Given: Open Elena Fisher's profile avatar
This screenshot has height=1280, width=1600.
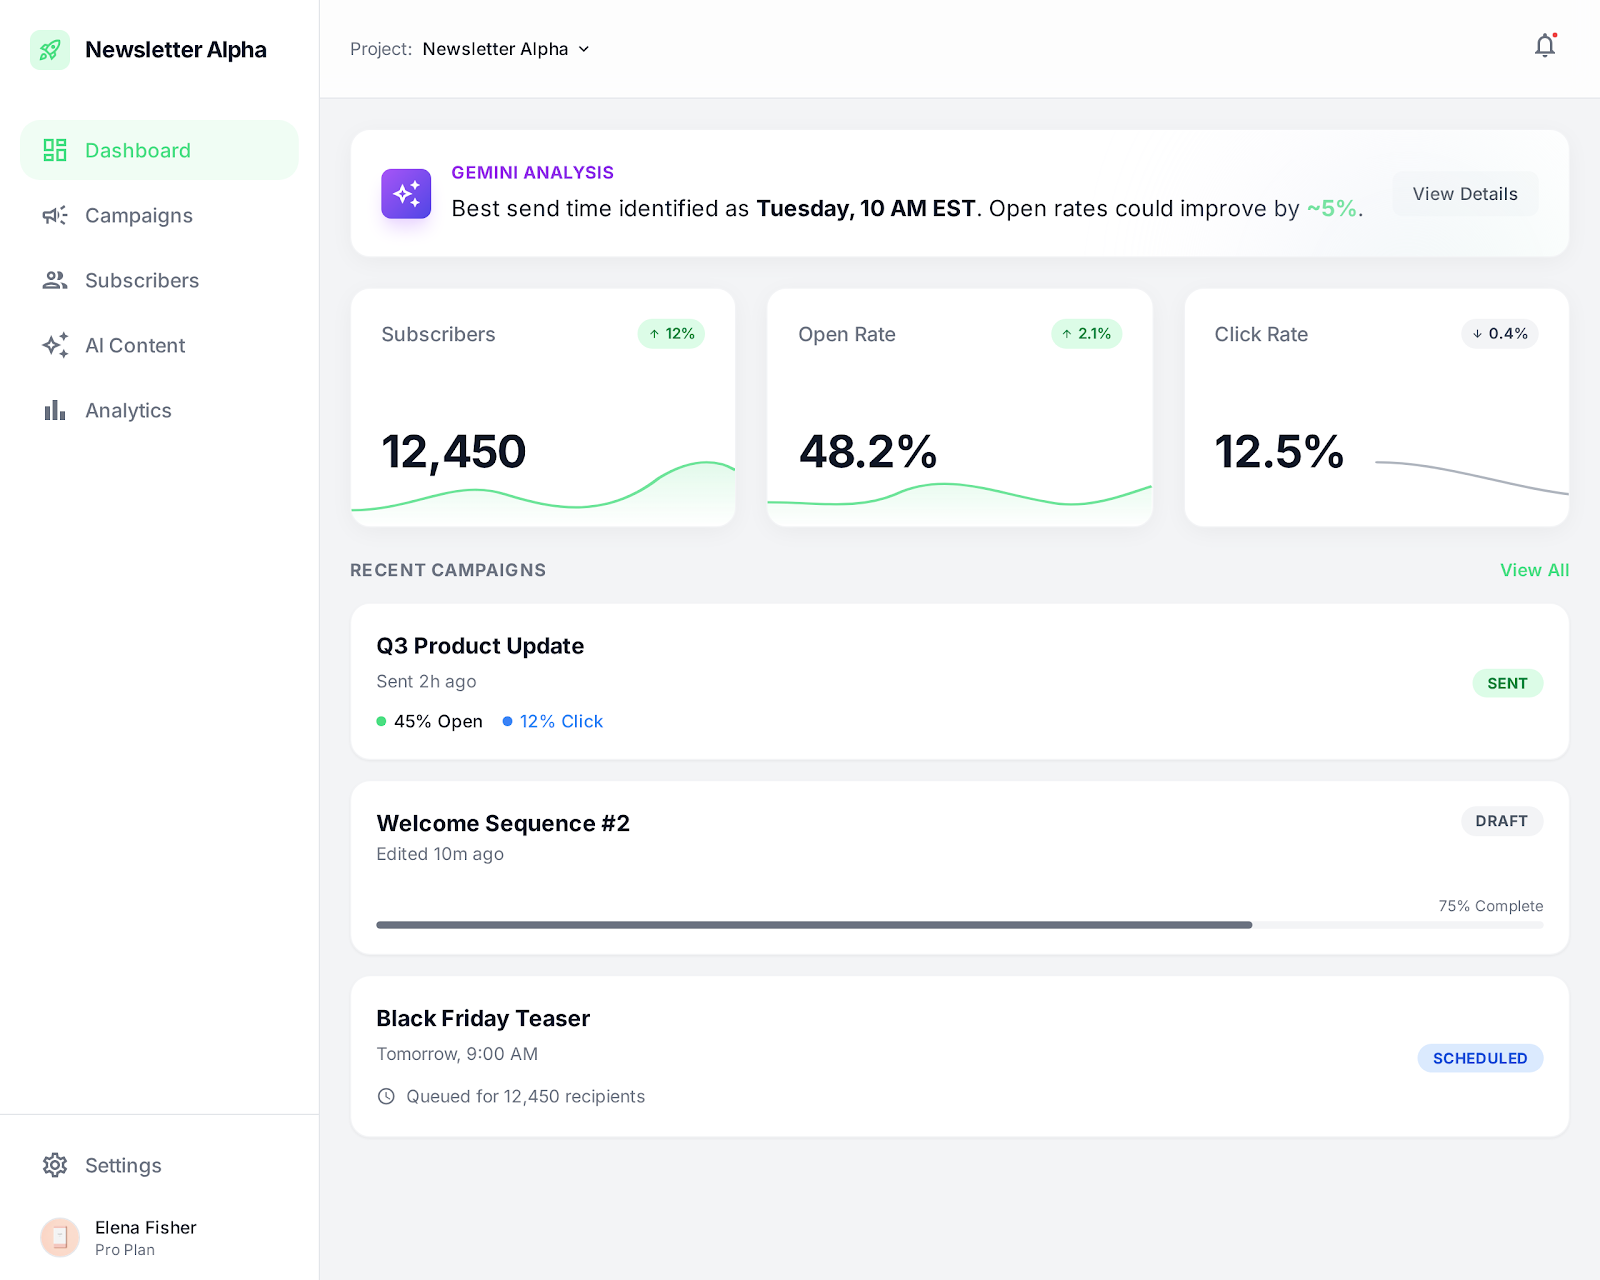Looking at the screenshot, I should coord(60,1237).
